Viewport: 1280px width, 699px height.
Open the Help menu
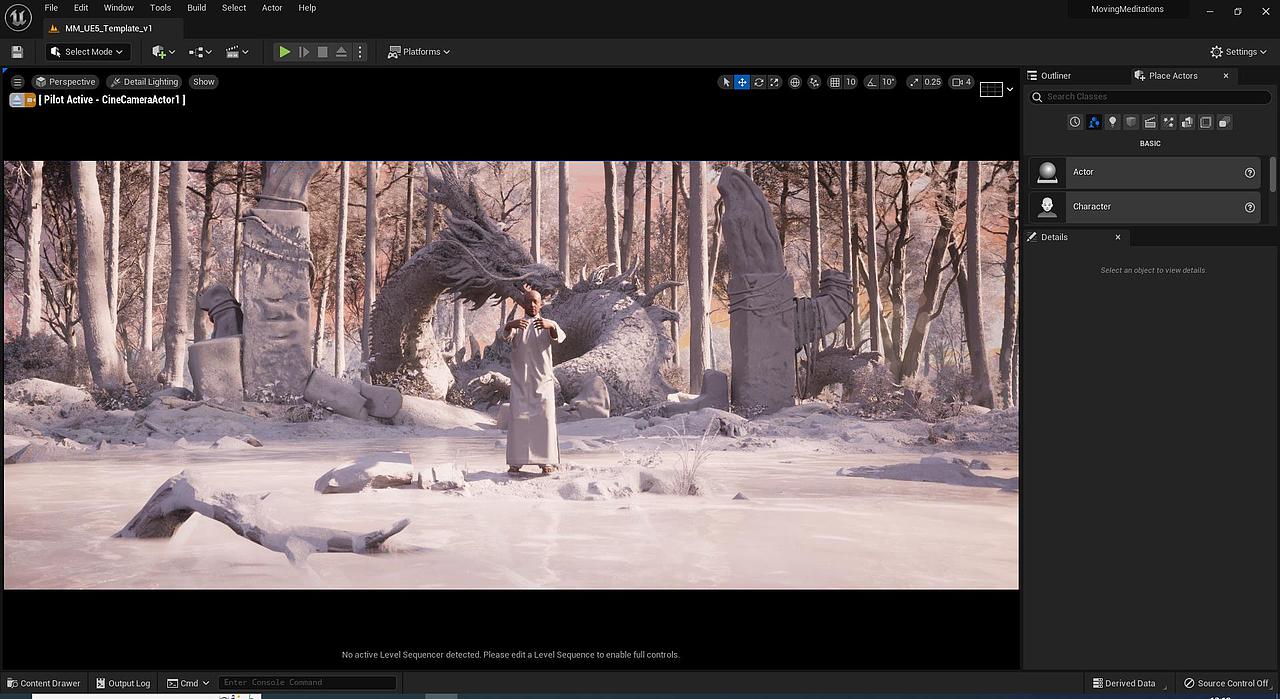click(307, 8)
